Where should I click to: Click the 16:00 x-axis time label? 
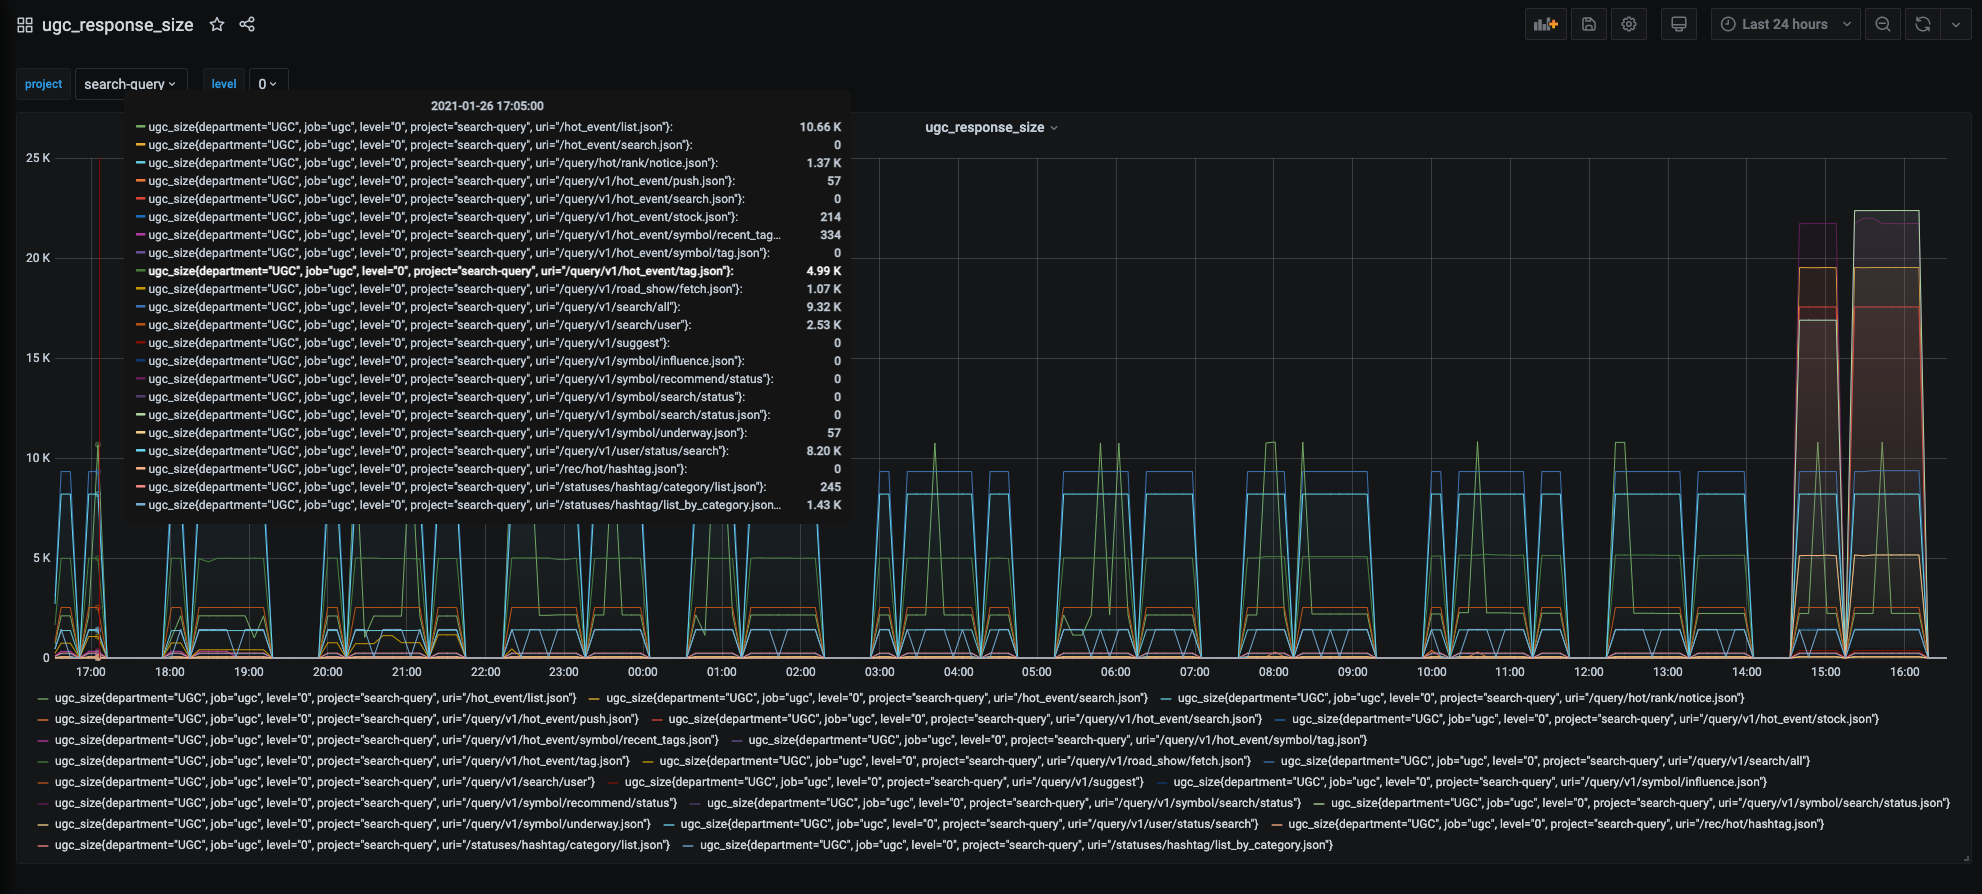click(x=1904, y=672)
